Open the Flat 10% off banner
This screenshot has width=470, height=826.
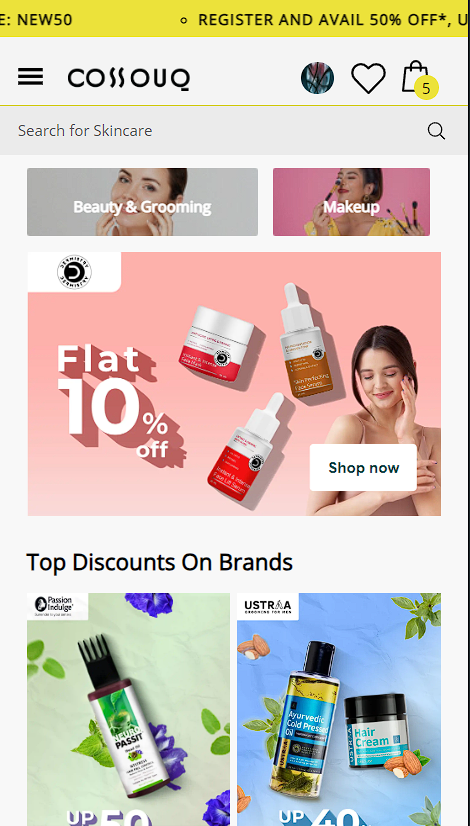tap(234, 384)
